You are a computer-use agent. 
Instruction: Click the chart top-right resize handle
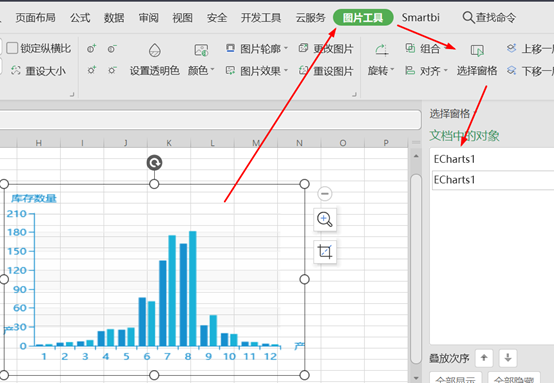point(305,184)
